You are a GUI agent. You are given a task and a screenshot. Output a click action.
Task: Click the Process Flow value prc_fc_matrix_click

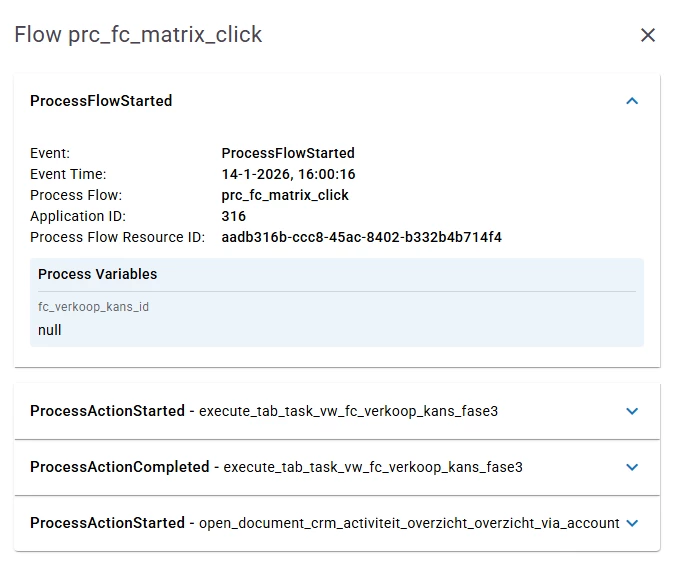point(285,195)
